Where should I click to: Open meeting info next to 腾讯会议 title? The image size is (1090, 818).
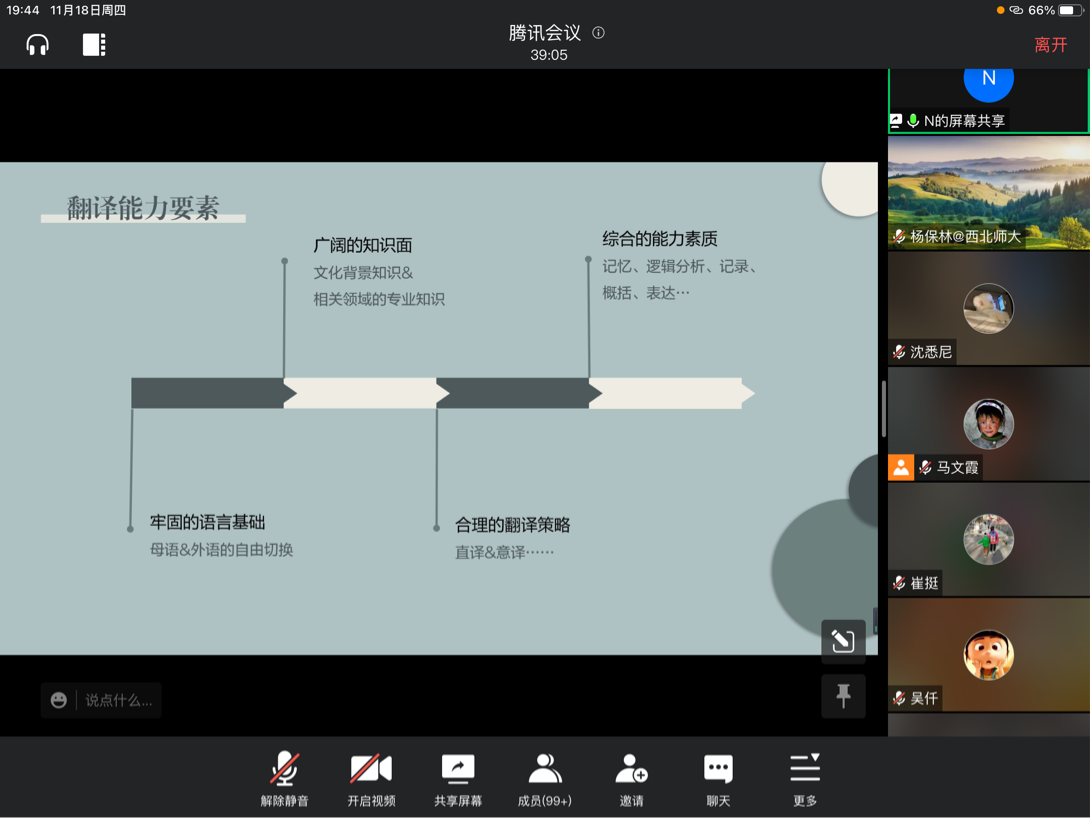(x=598, y=33)
